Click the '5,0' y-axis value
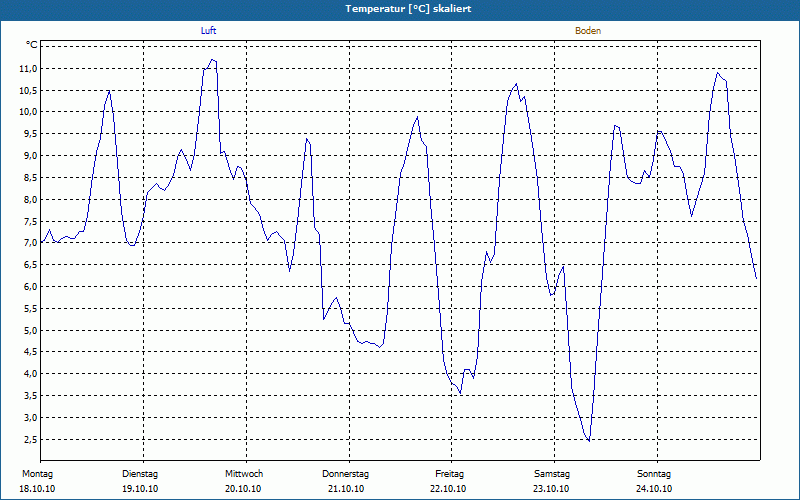The height and width of the screenshot is (500, 800). pyautogui.click(x=30, y=330)
